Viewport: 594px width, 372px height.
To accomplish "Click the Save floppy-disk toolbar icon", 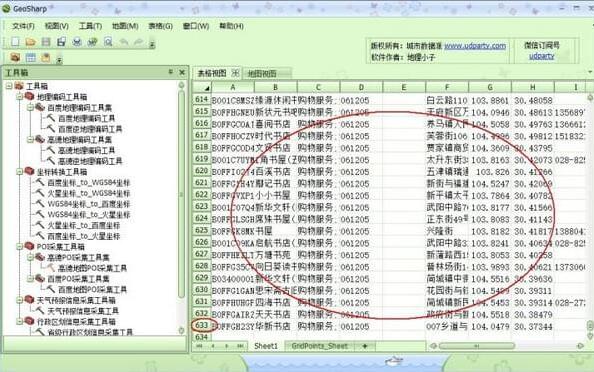I will pos(46,42).
